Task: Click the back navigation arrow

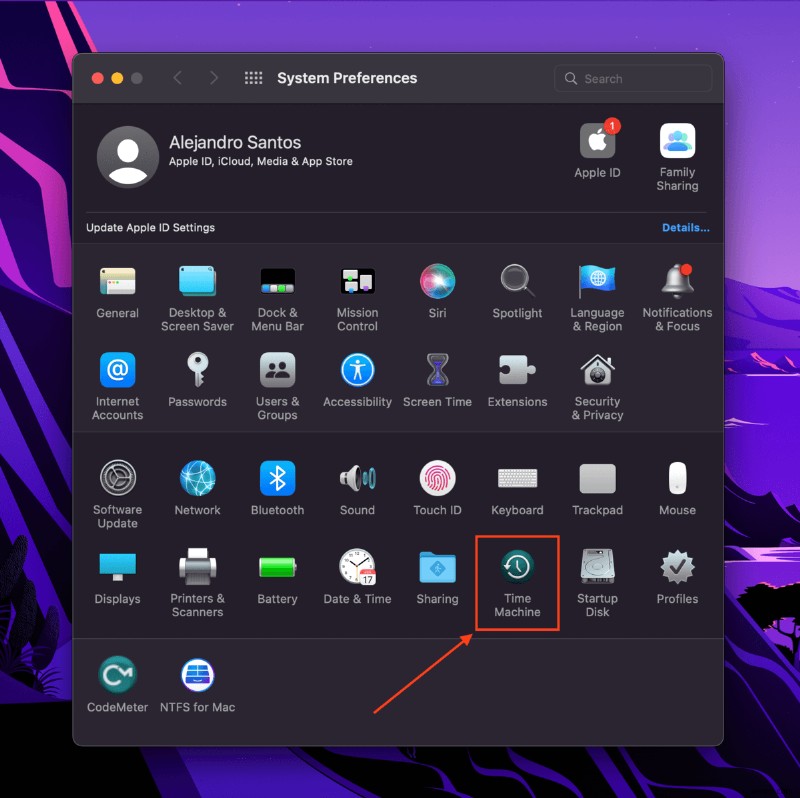Action: click(179, 78)
